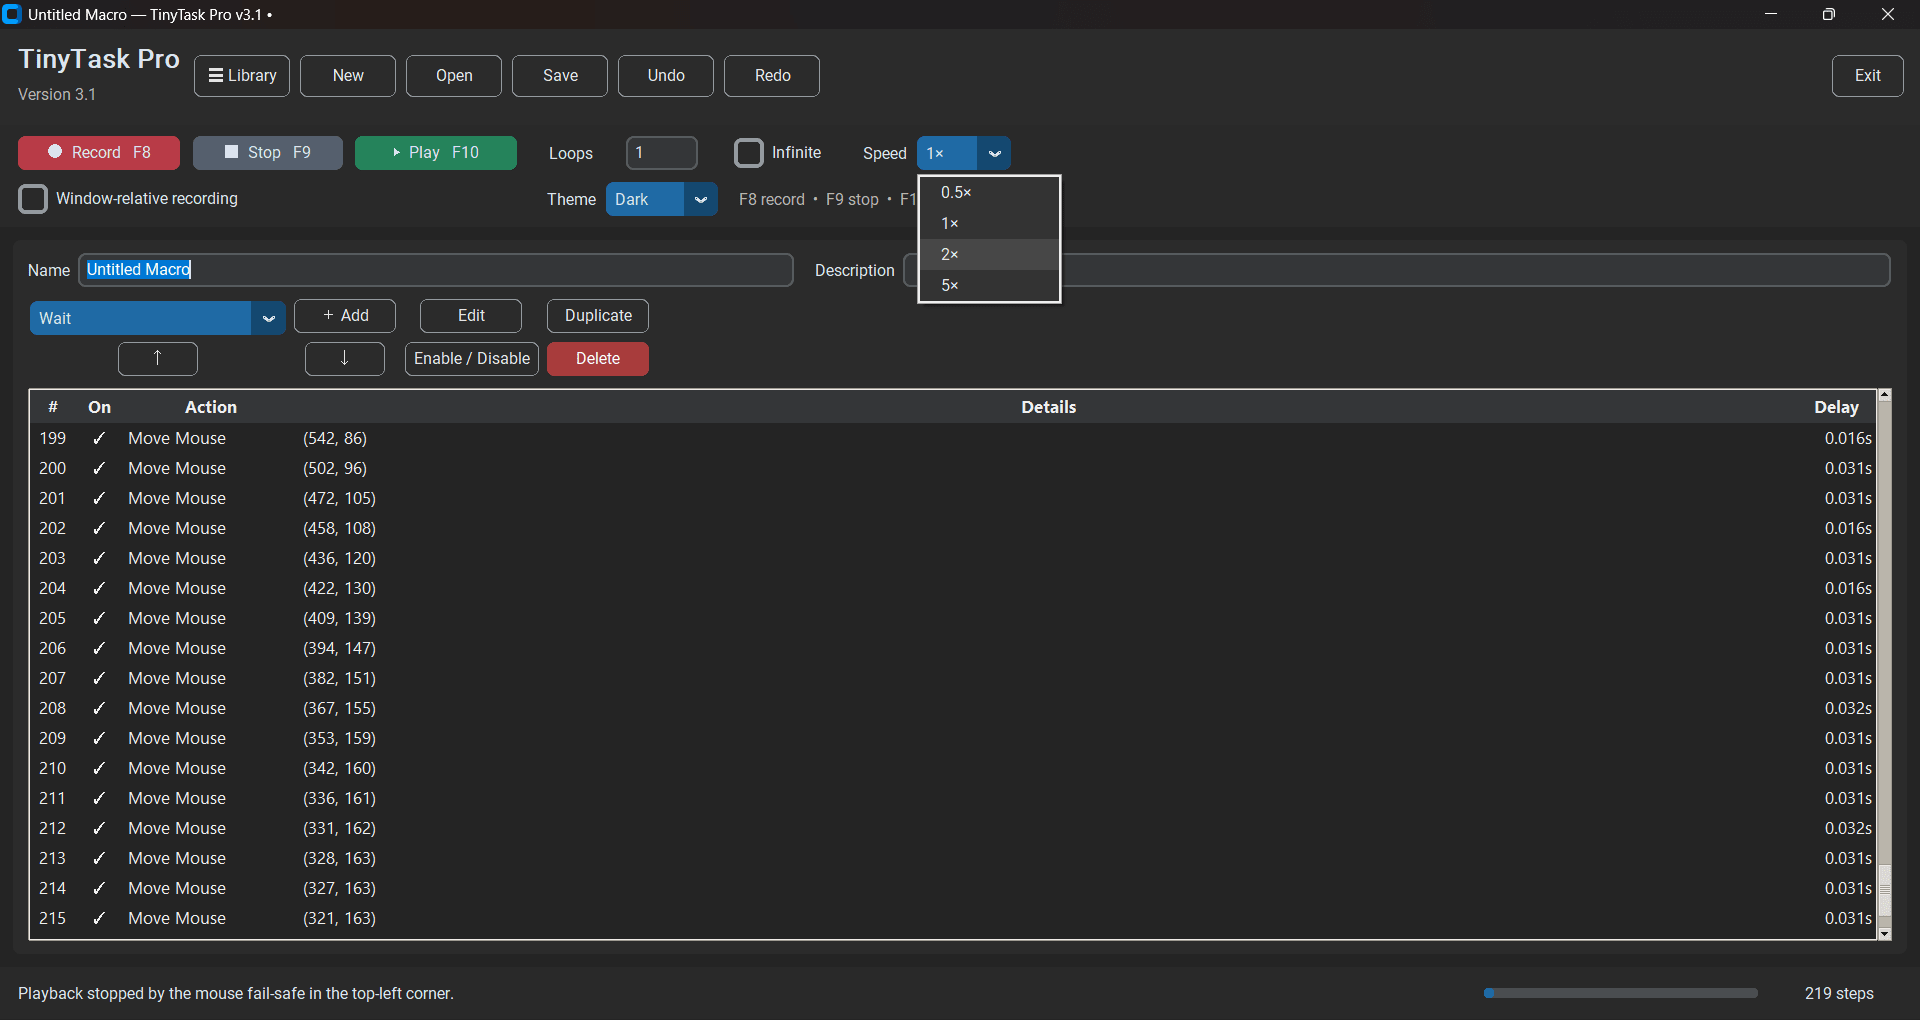Select step 210 Move Mouse action
Screen dimensions: 1920x1020
177,768
